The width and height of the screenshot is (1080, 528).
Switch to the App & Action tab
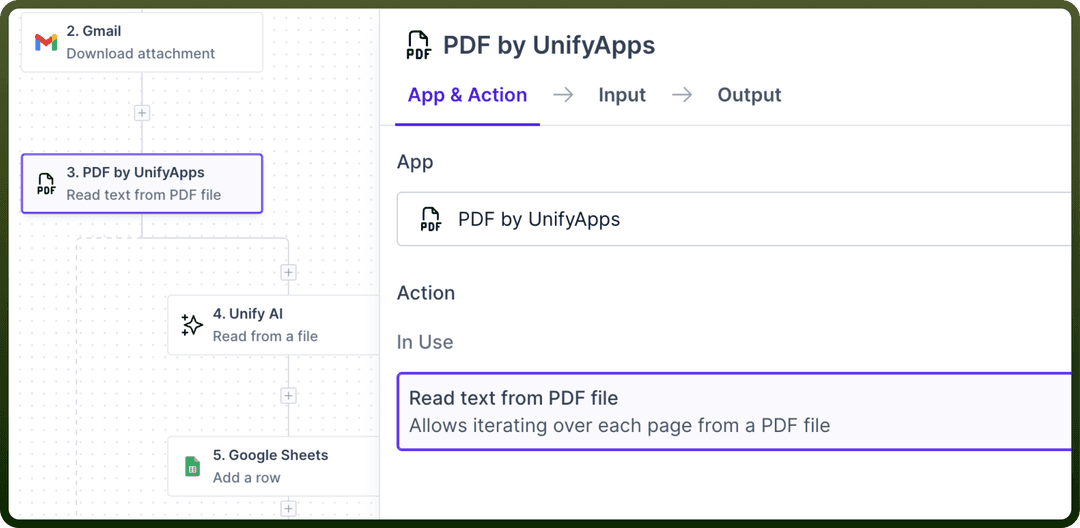click(467, 95)
